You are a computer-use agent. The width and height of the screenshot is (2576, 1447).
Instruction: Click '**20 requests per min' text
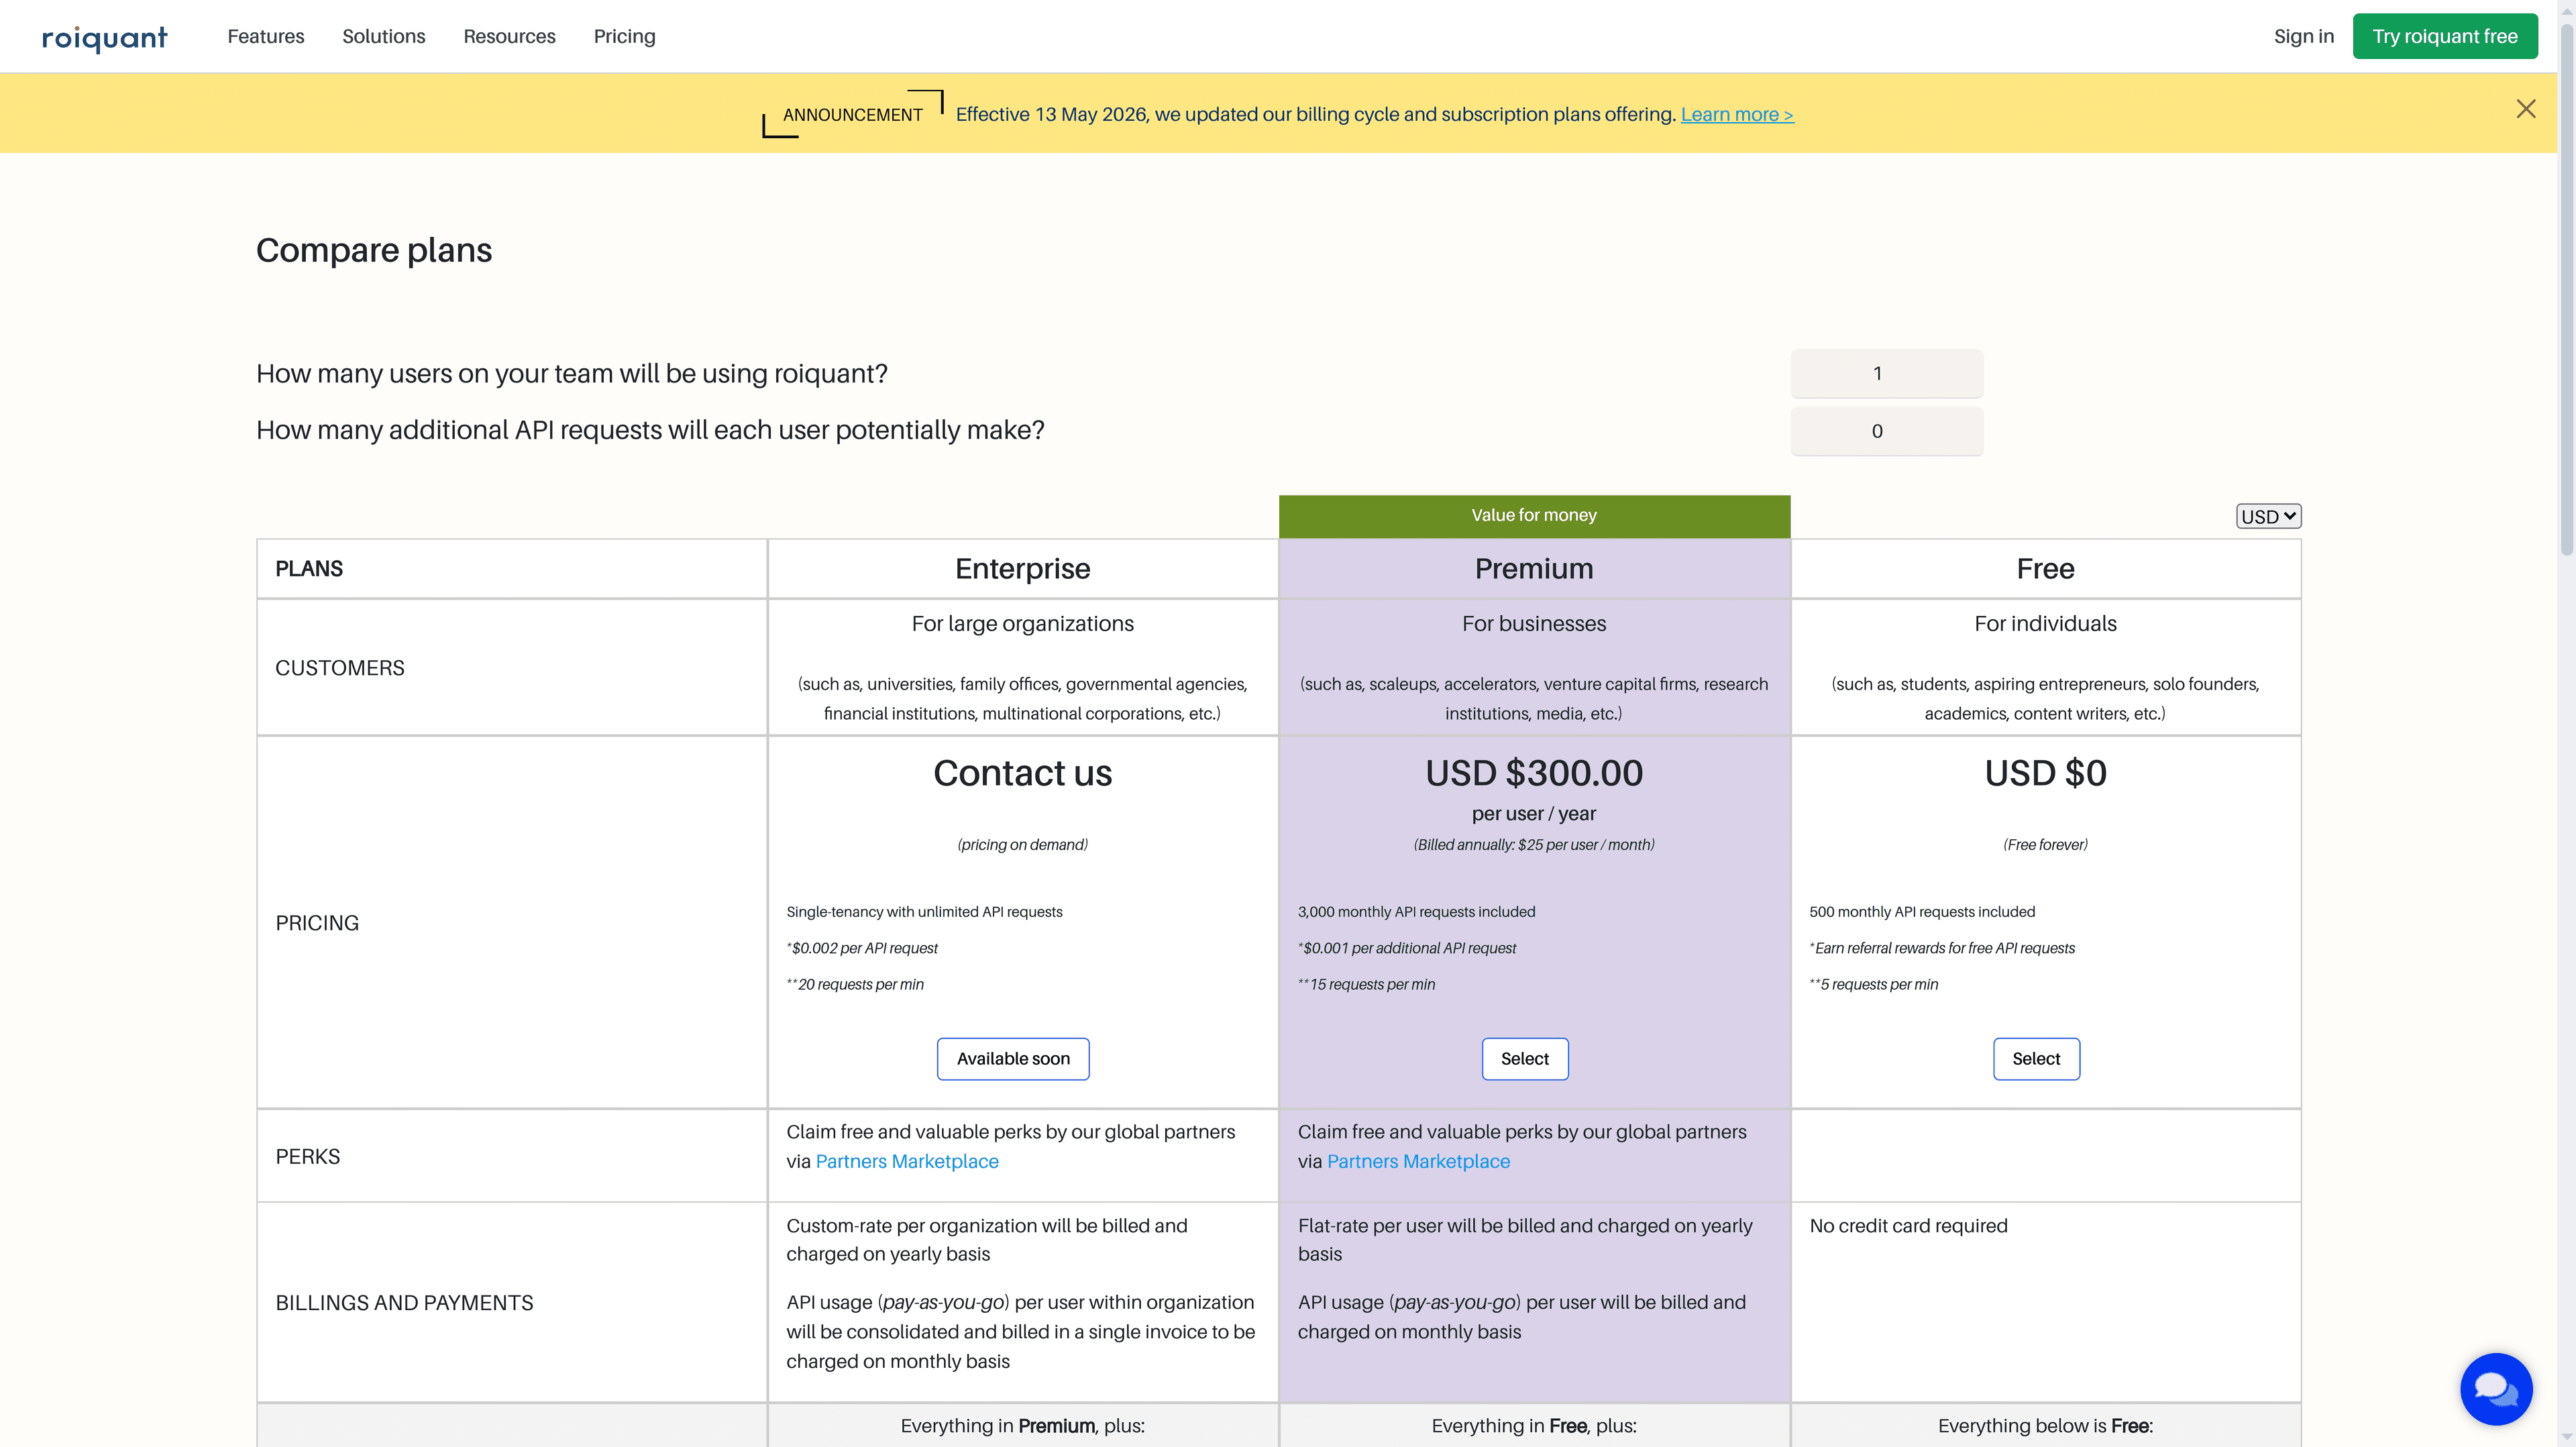(x=855, y=985)
